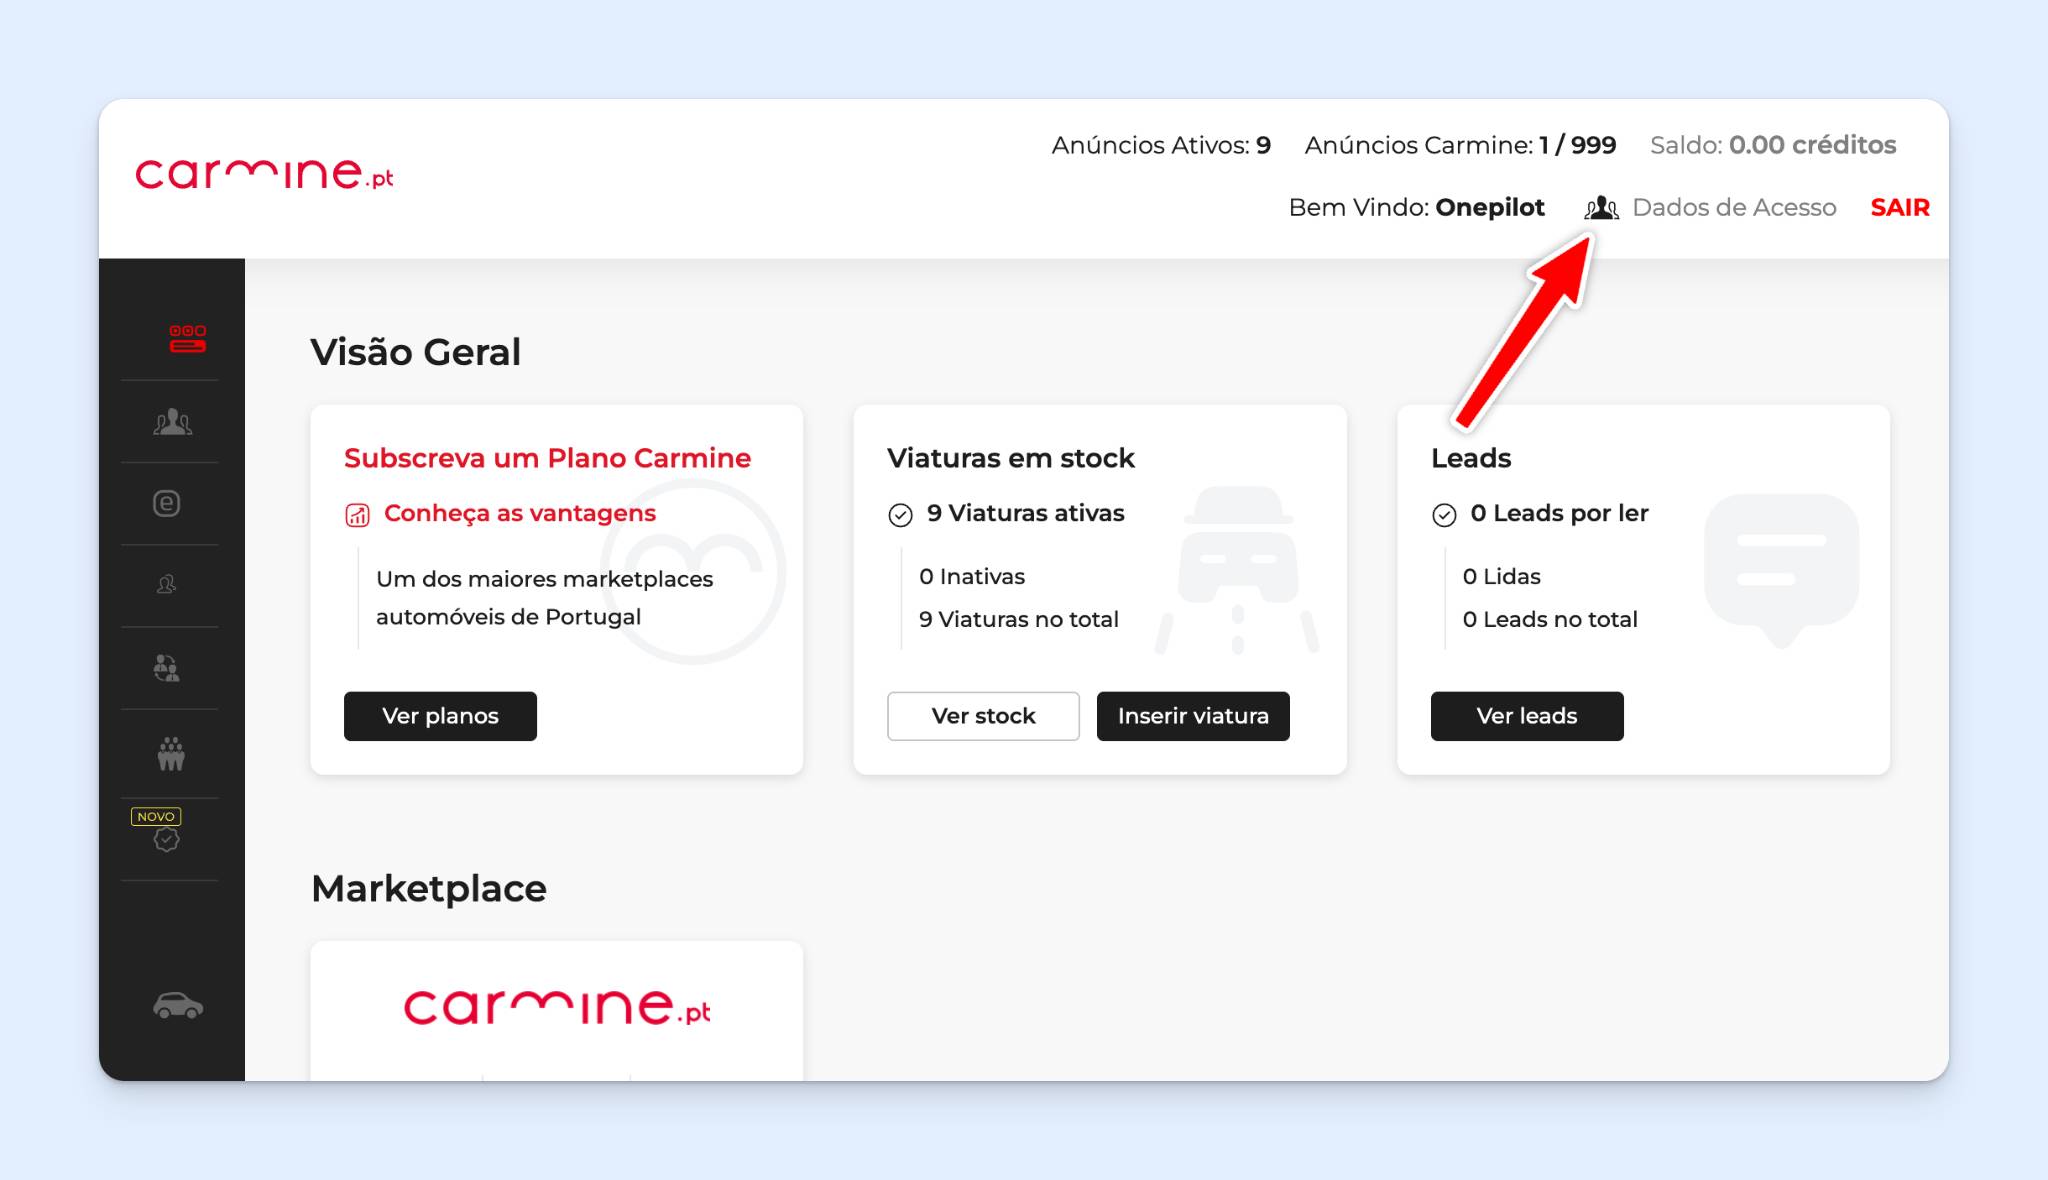Open the dashboard overview sidebar icon
Viewport: 2048px width, 1180px height.
tap(187, 338)
